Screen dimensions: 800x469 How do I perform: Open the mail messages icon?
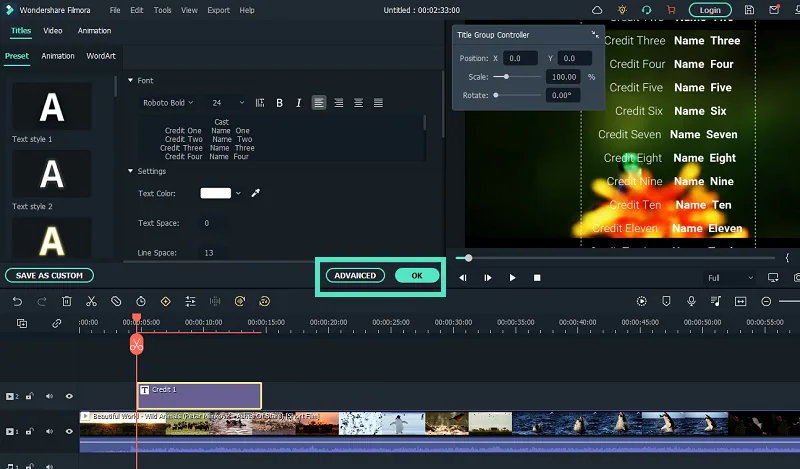(x=774, y=10)
